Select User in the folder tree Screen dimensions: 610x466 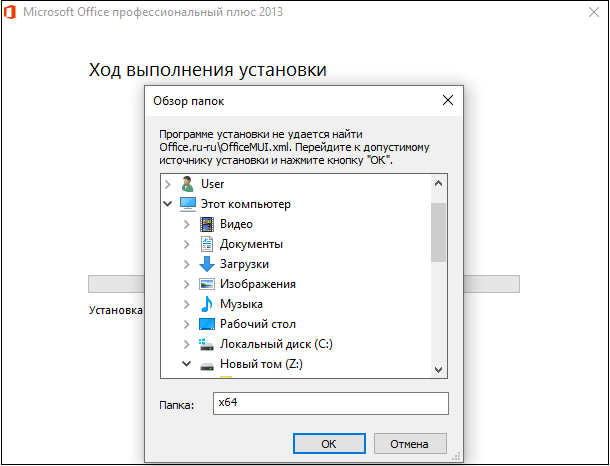212,184
